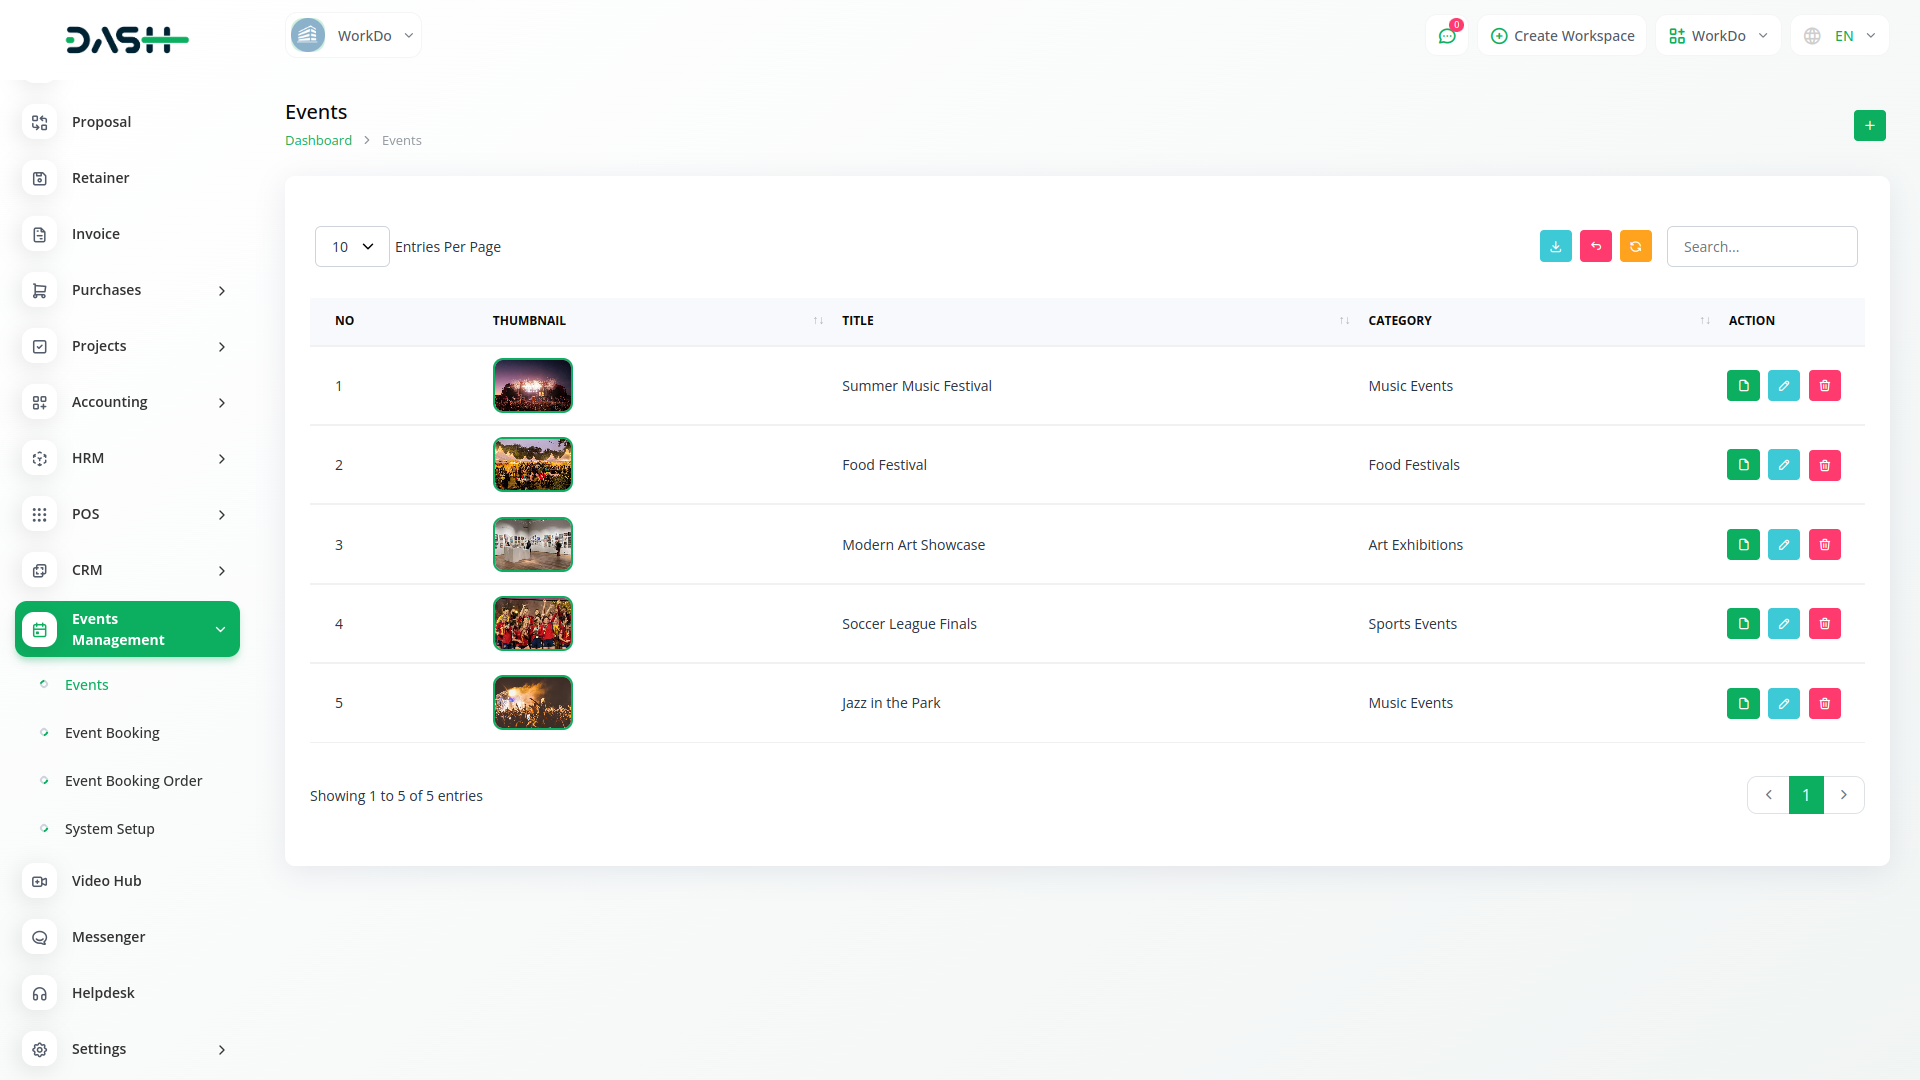Delete the Jazz in the Park event
Viewport: 1920px width, 1080px height.
1824,703
